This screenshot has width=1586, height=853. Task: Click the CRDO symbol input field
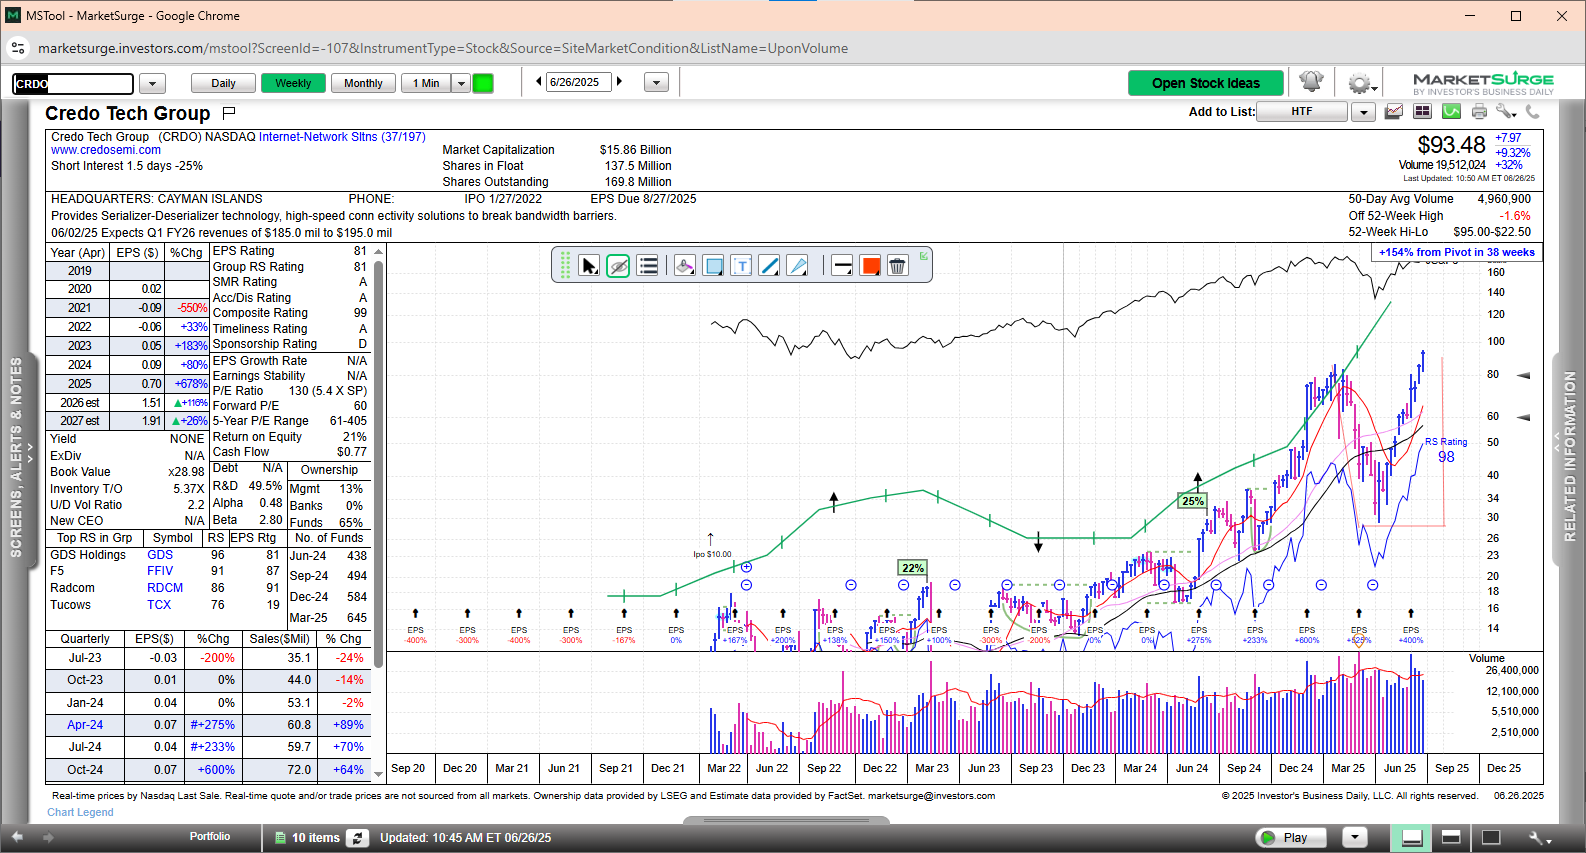[73, 84]
